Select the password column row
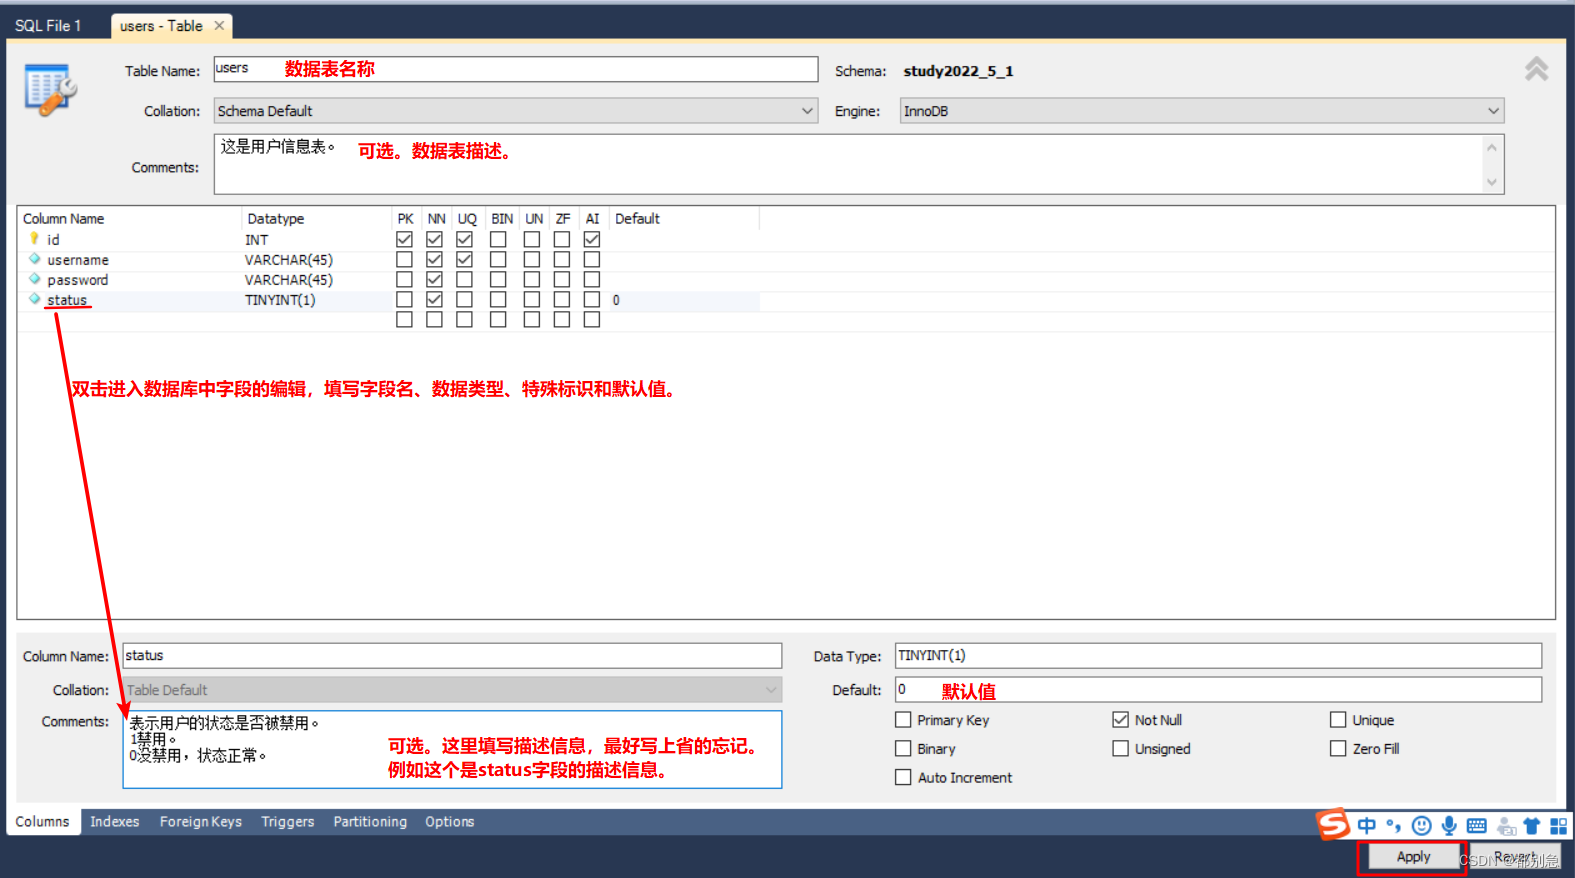Viewport: 1575px width, 878px height. [x=390, y=279]
